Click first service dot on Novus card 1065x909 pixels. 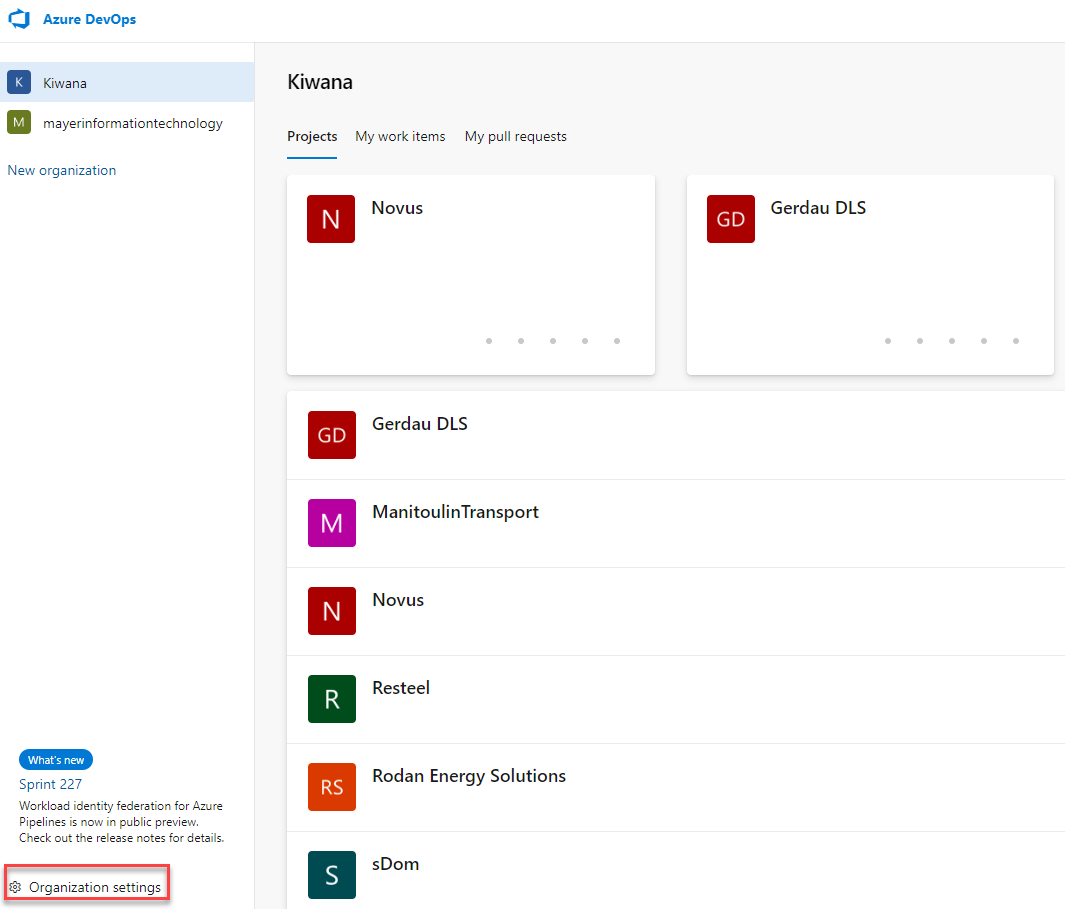489,341
